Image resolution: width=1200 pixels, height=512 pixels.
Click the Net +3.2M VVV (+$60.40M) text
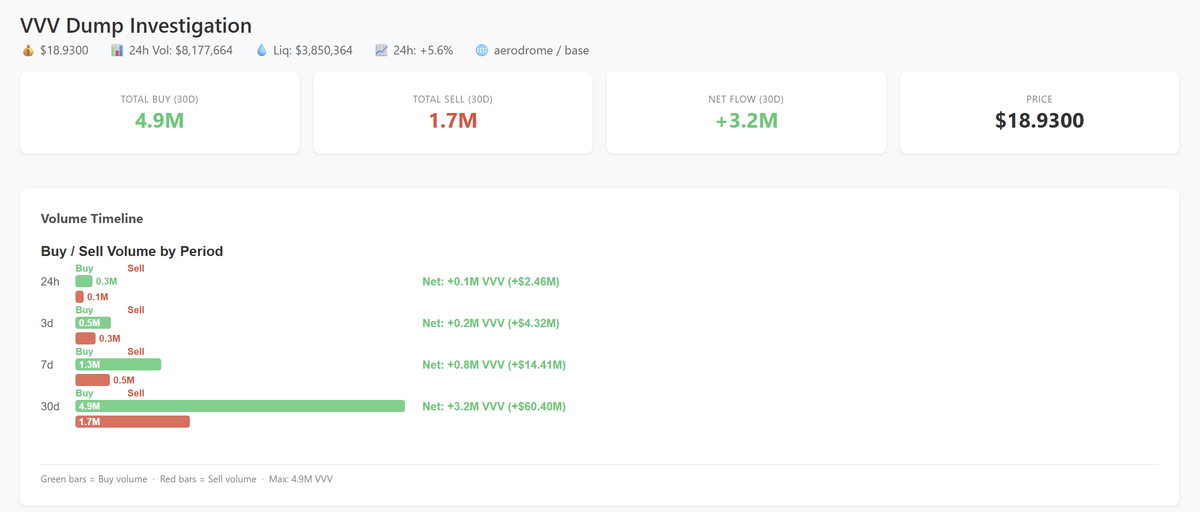tap(494, 406)
